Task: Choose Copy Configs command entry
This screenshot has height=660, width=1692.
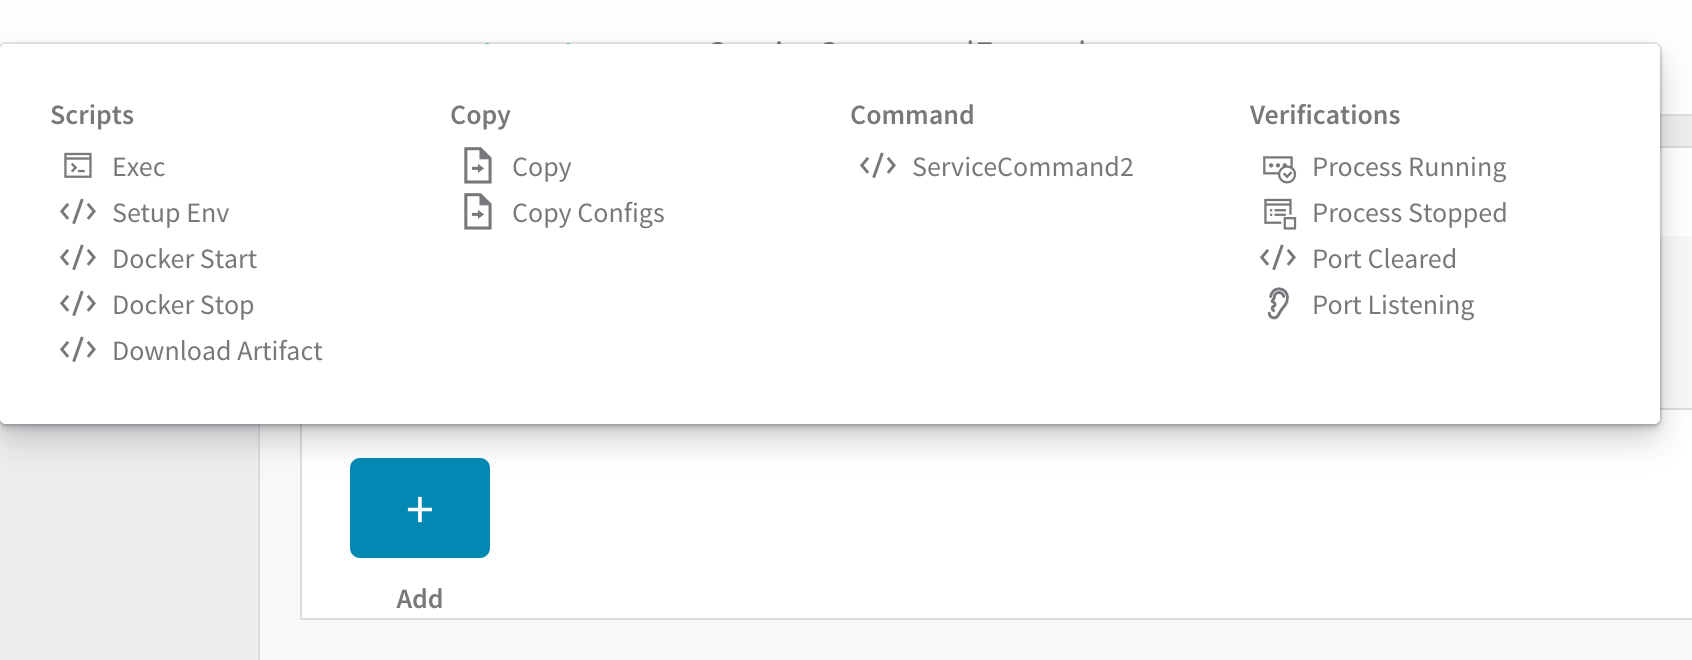Action: (x=588, y=213)
